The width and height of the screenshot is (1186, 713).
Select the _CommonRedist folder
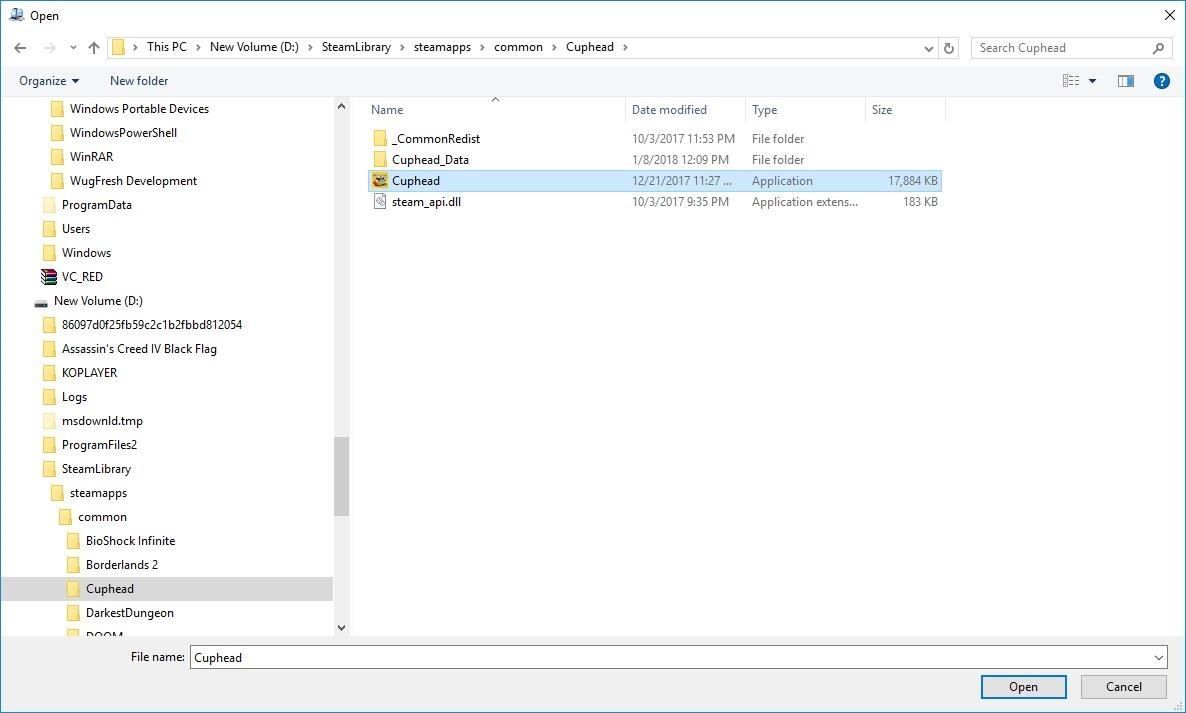[435, 138]
